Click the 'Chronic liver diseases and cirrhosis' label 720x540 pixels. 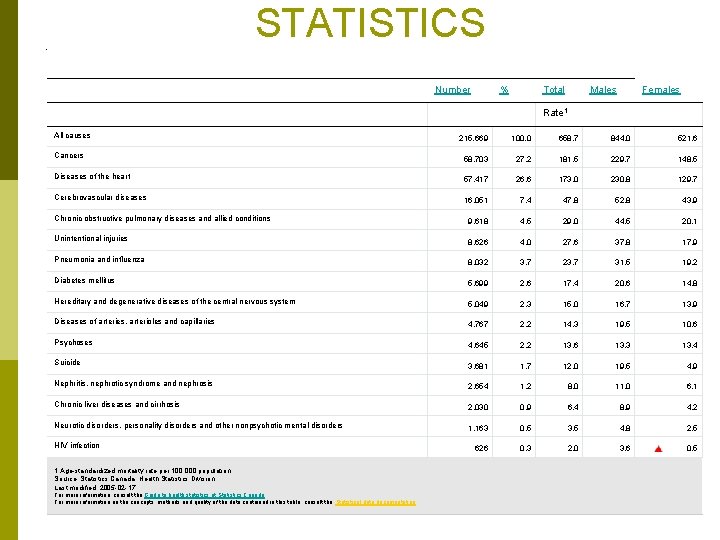click(117, 405)
